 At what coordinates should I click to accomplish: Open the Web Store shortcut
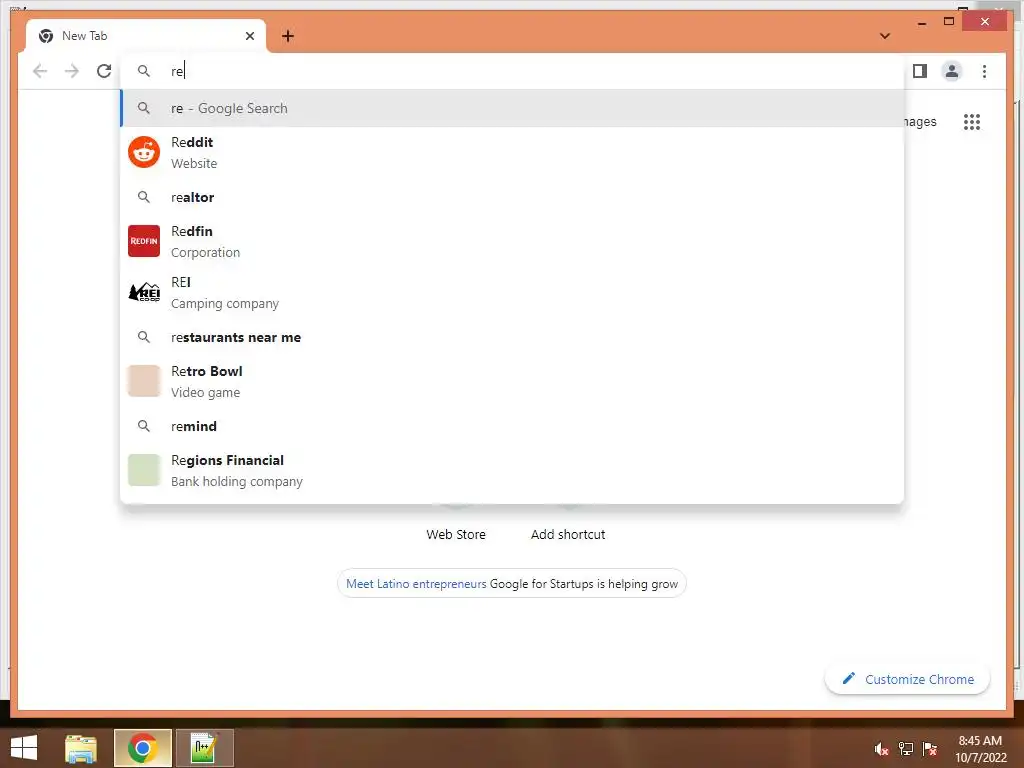click(456, 534)
